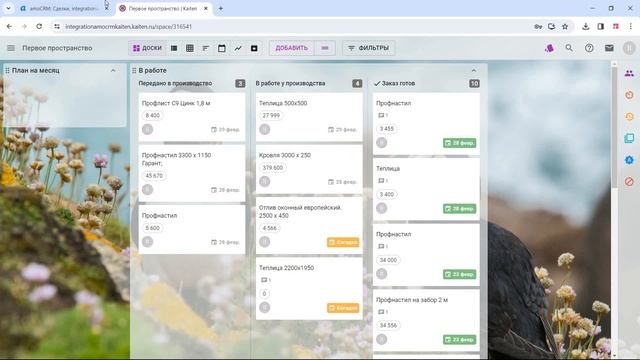This screenshot has width=640, height=360.
Task: Click the 45 670 price tag
Action: point(154,176)
